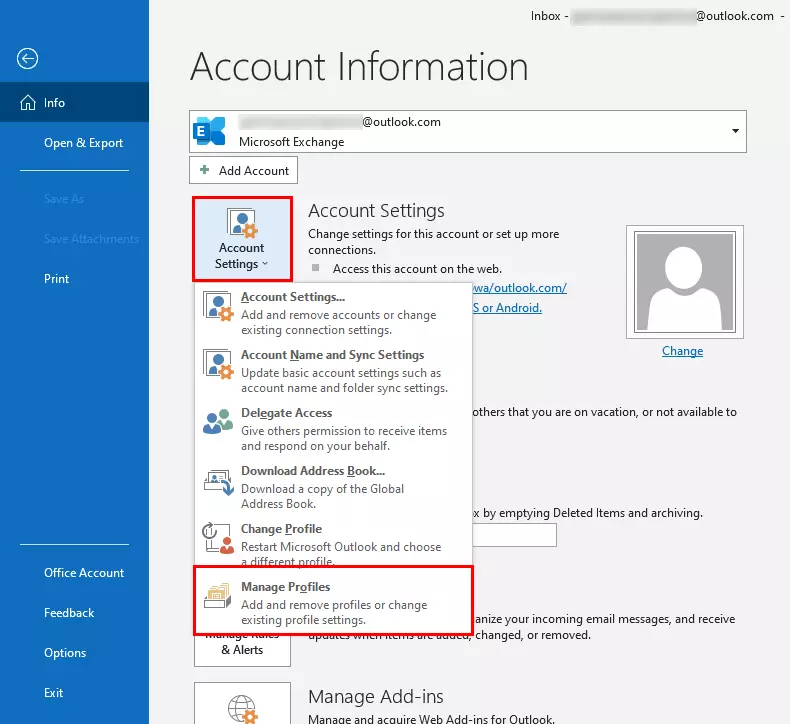Open Feedback in the sidebar
Image resolution: width=790 pixels, height=724 pixels.
(75, 613)
